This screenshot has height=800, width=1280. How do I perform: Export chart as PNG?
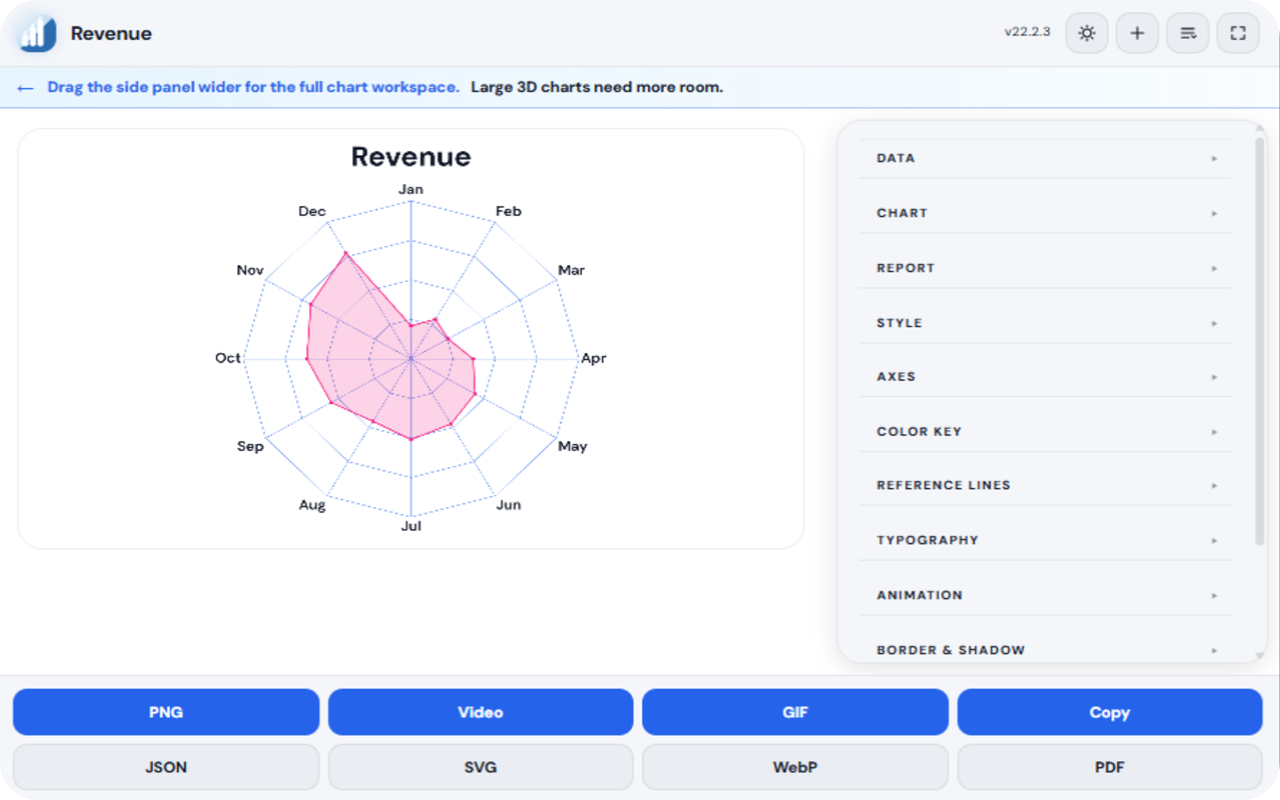point(166,712)
